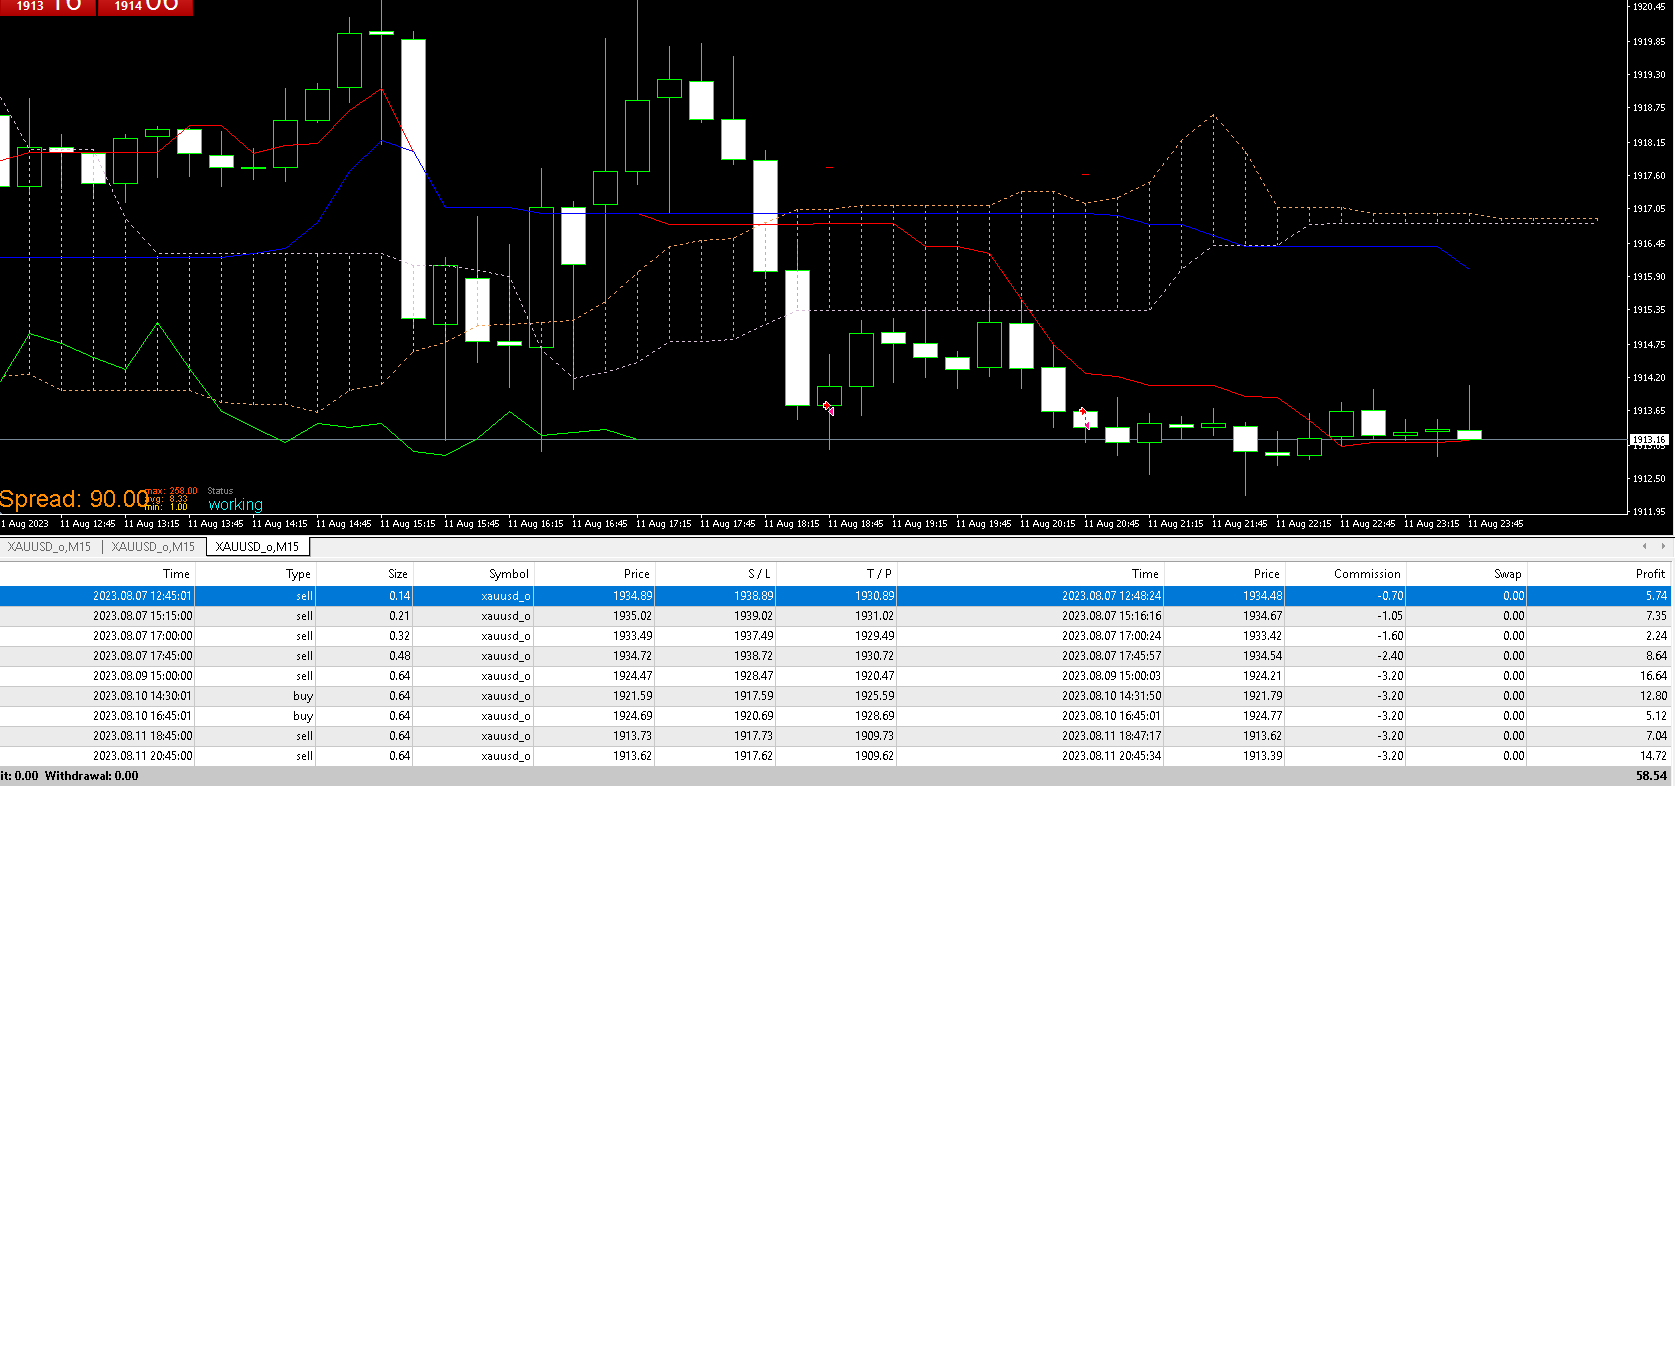Click the 11 Aug 20:45 time axis label
Image resolution: width=1675 pixels, height=1350 pixels.
coord(1112,524)
